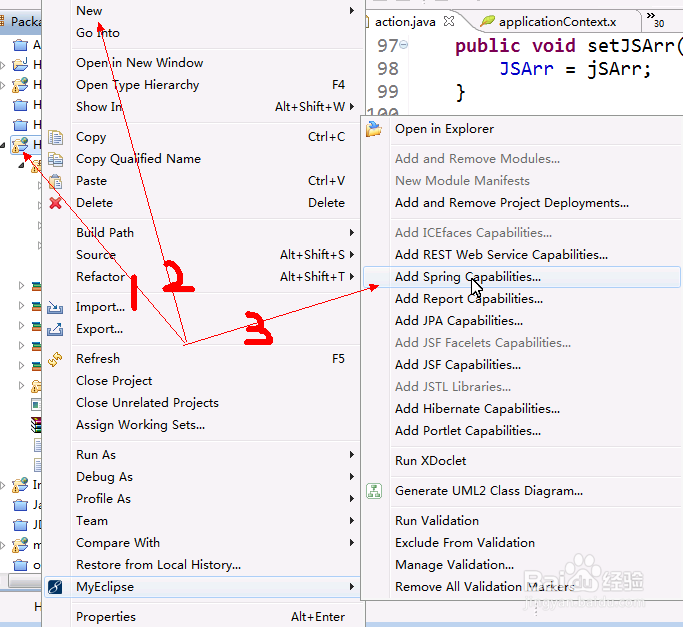This screenshot has height=627, width=683.
Task: Click the Open in Explorer folder icon
Action: point(374,129)
